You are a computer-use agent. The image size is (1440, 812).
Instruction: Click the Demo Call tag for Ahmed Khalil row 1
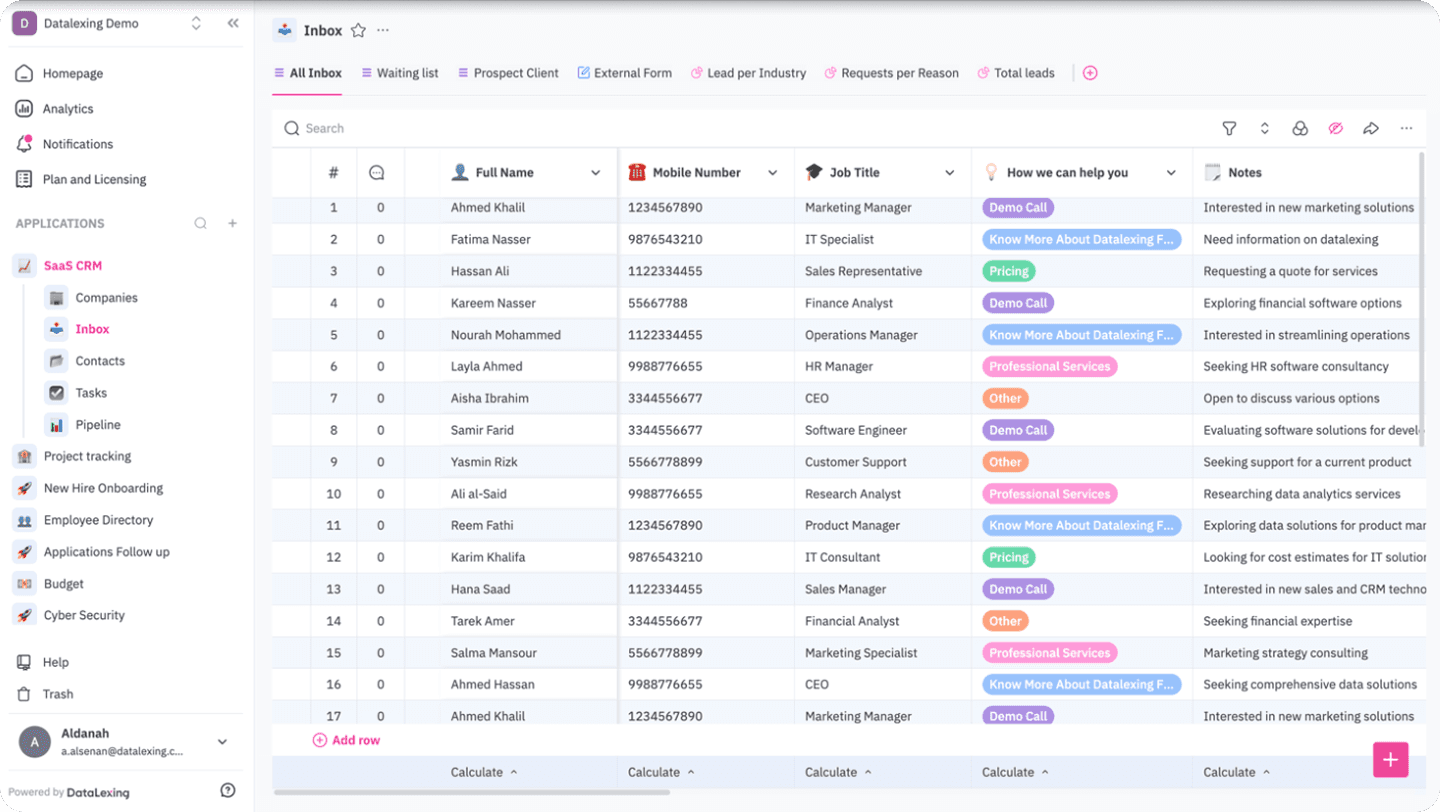tap(1018, 208)
